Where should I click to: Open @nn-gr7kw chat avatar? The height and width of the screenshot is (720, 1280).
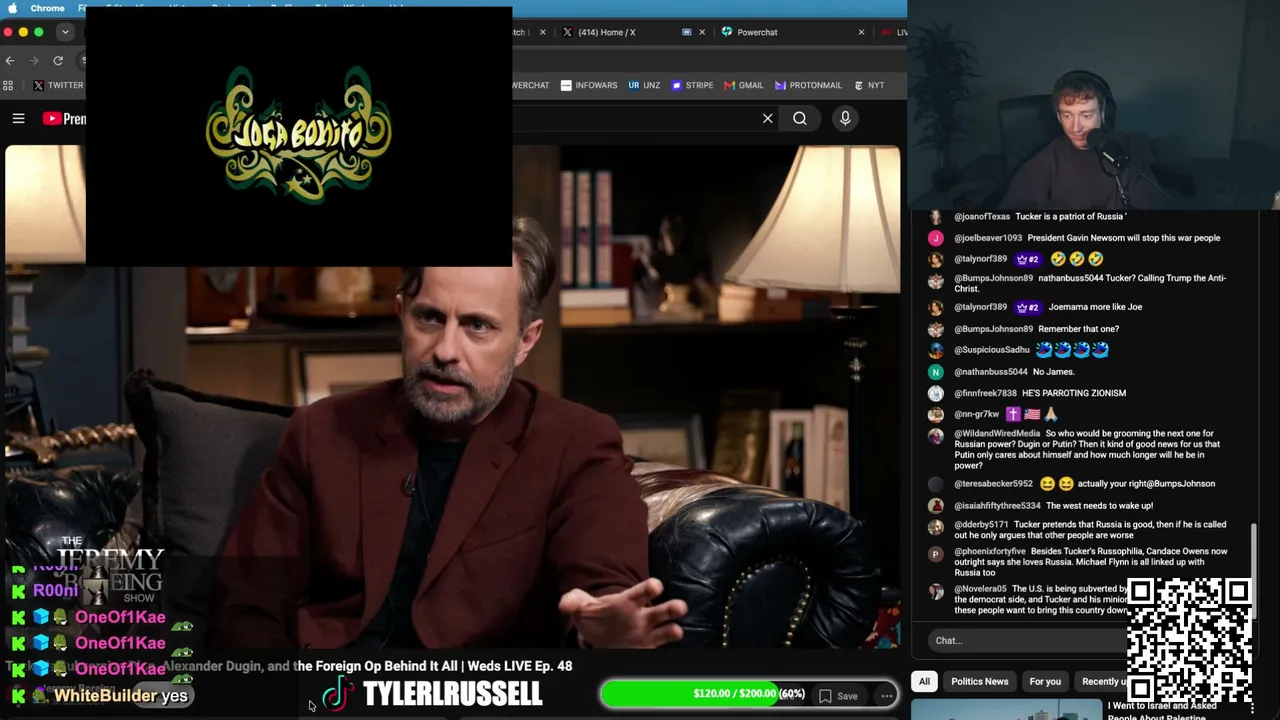(x=935, y=414)
